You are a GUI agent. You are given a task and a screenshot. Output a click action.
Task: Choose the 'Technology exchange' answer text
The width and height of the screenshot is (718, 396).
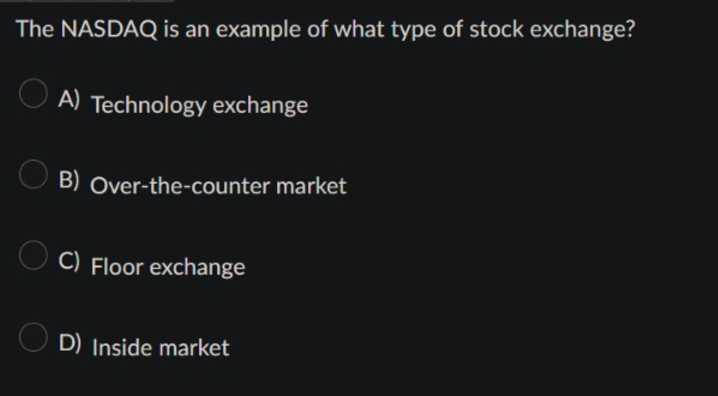click(x=200, y=106)
